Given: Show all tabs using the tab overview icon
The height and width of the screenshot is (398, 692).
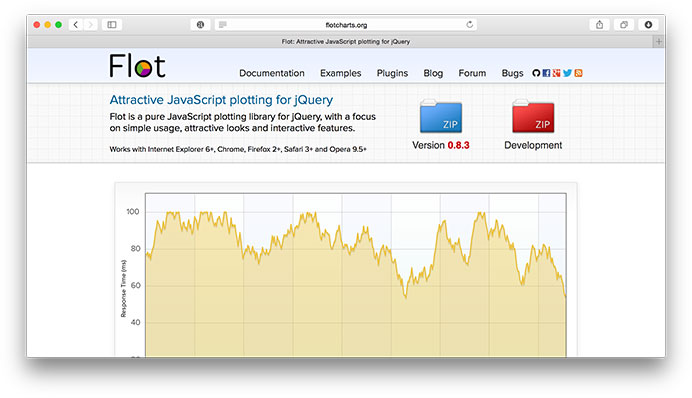Looking at the screenshot, I should coord(624,25).
